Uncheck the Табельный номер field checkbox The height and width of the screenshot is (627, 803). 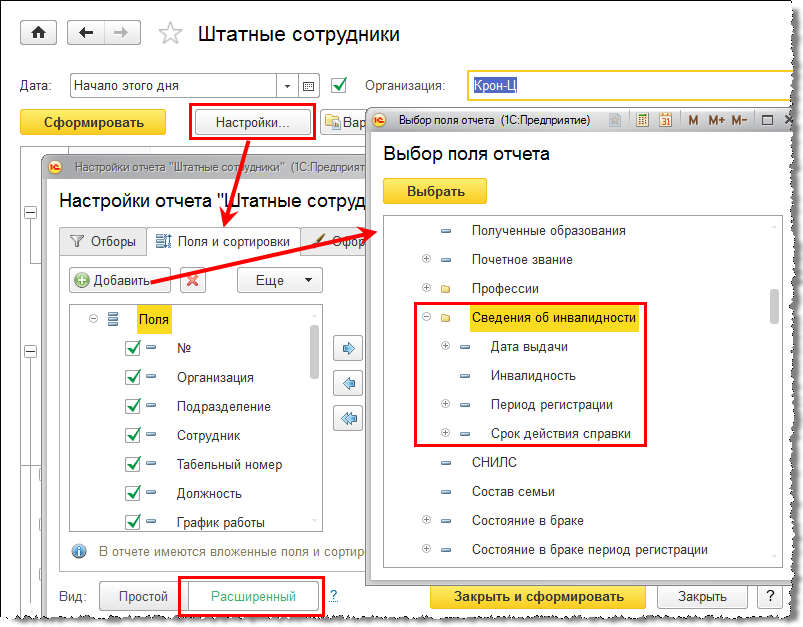tap(133, 464)
